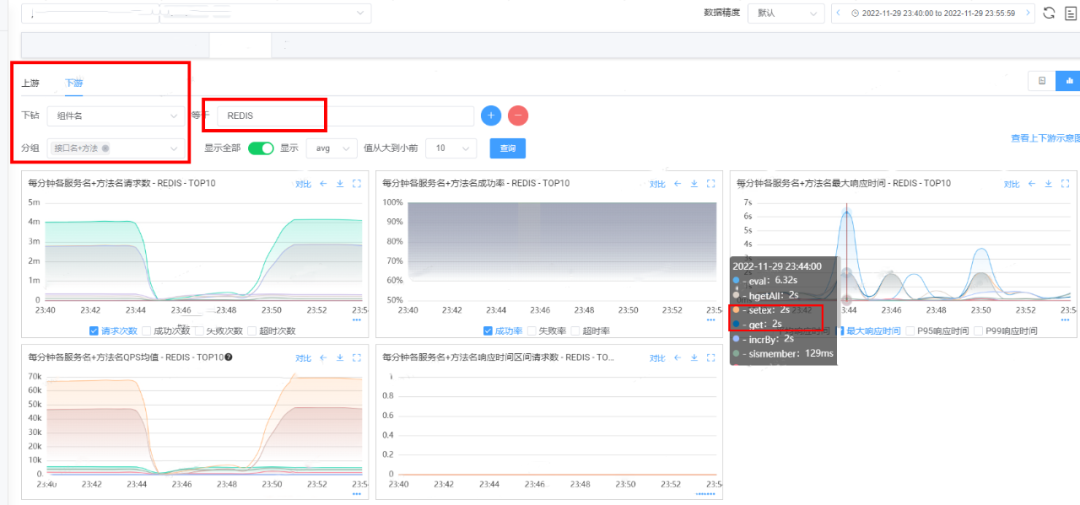
Task: Click back arrow on max response time chart
Action: pos(1030,184)
